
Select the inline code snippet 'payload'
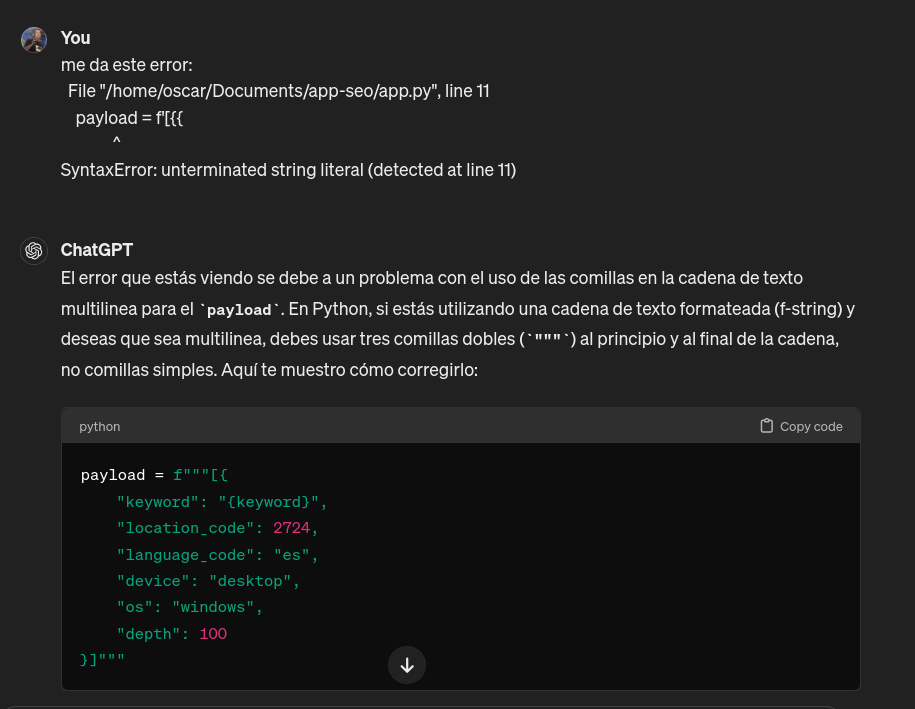click(238, 310)
